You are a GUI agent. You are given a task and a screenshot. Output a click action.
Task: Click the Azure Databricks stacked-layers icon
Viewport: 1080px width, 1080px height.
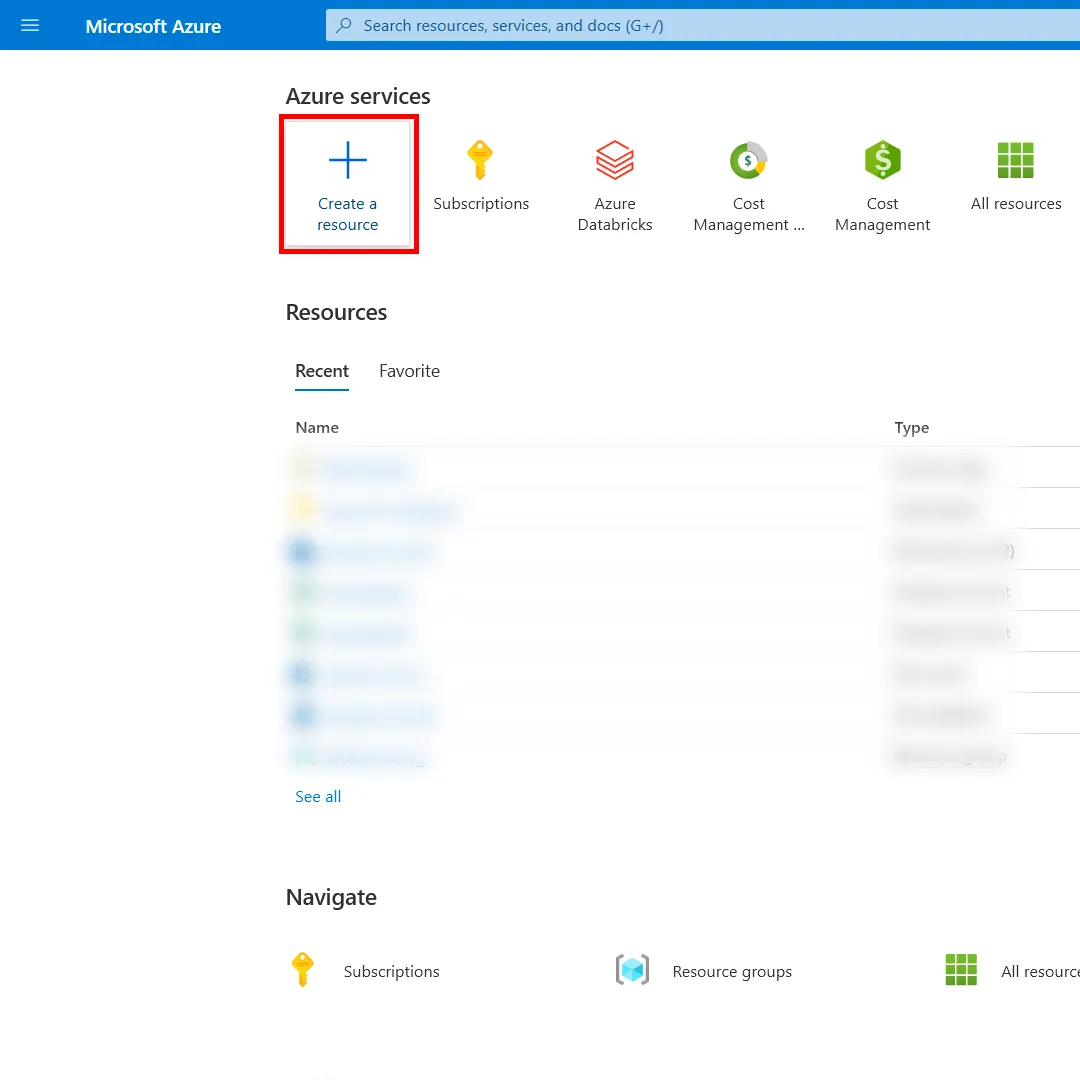coord(614,160)
